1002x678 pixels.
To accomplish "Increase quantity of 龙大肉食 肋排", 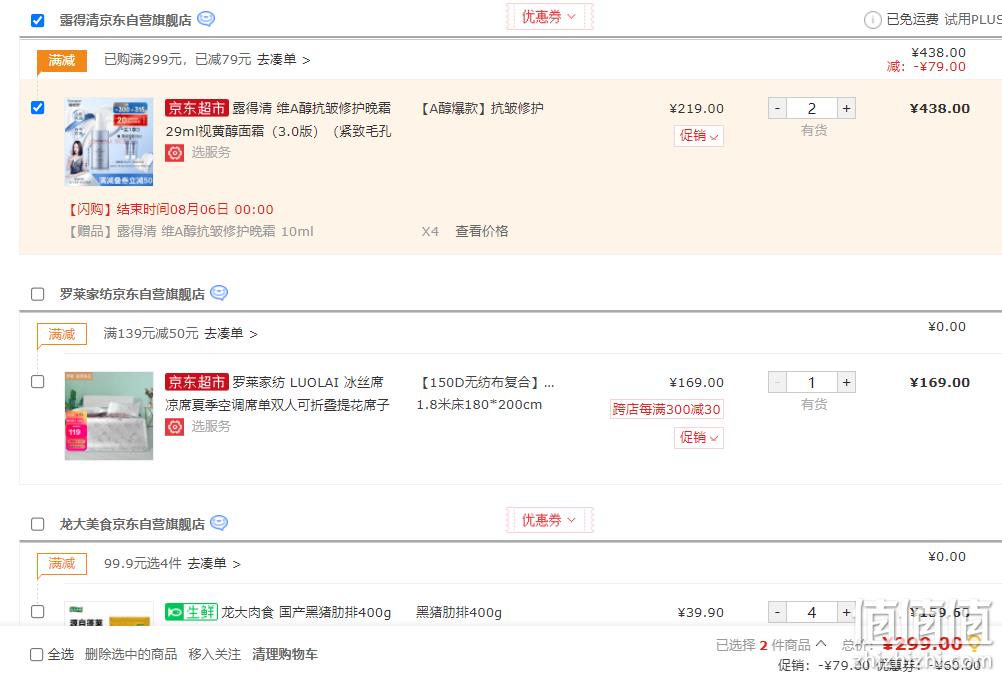I will click(x=846, y=612).
